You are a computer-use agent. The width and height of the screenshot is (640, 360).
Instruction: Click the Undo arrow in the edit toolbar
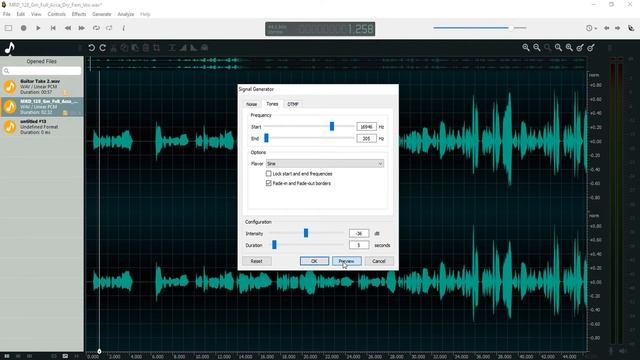[x=92, y=48]
